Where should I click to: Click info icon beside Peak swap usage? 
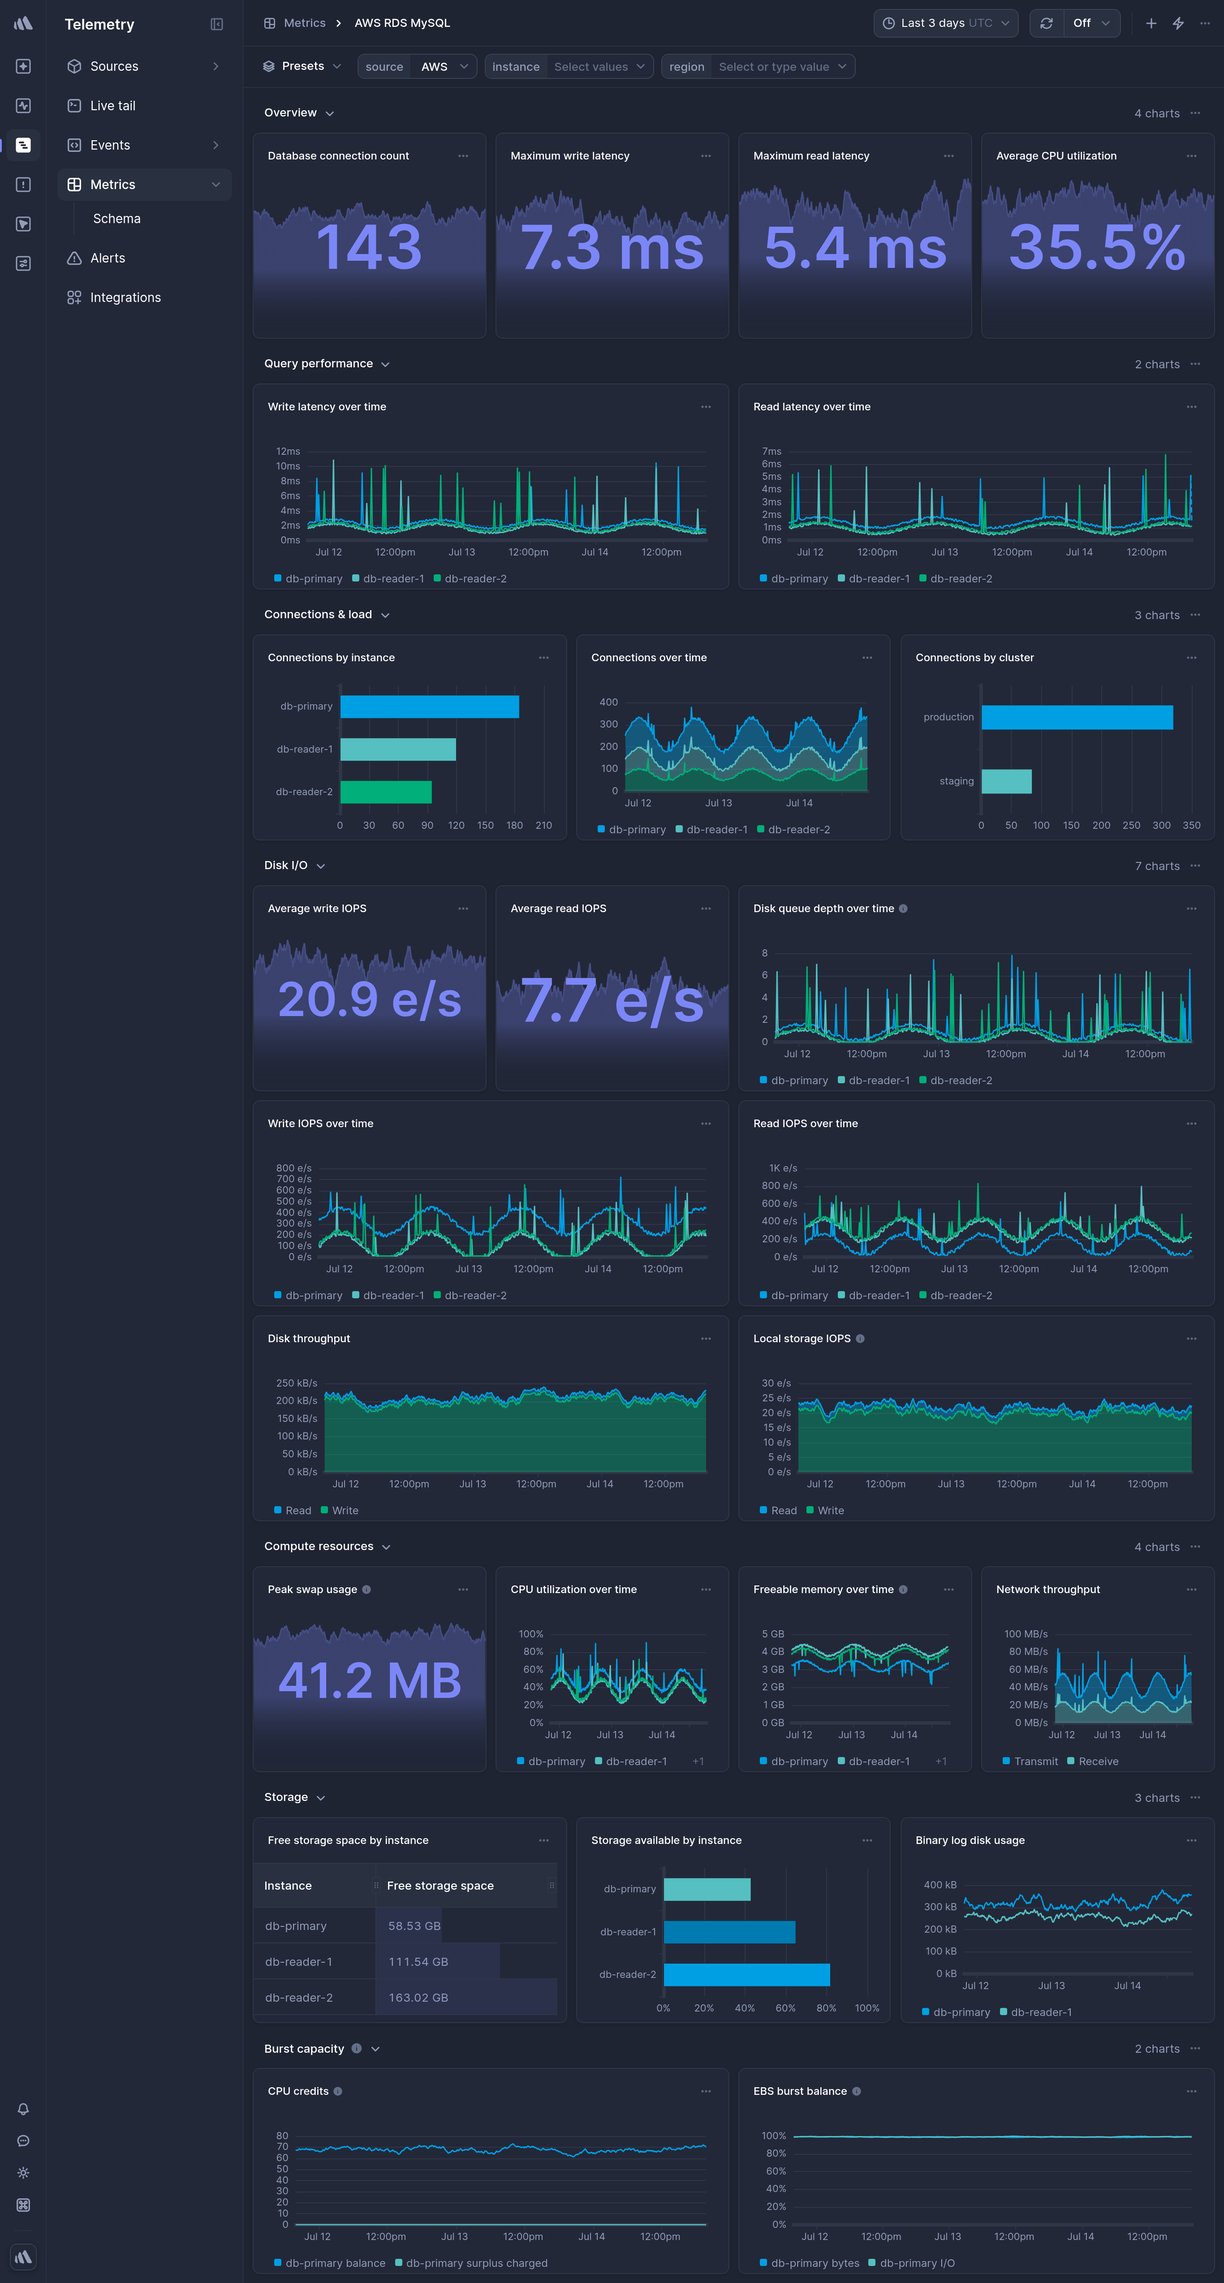pos(366,1590)
